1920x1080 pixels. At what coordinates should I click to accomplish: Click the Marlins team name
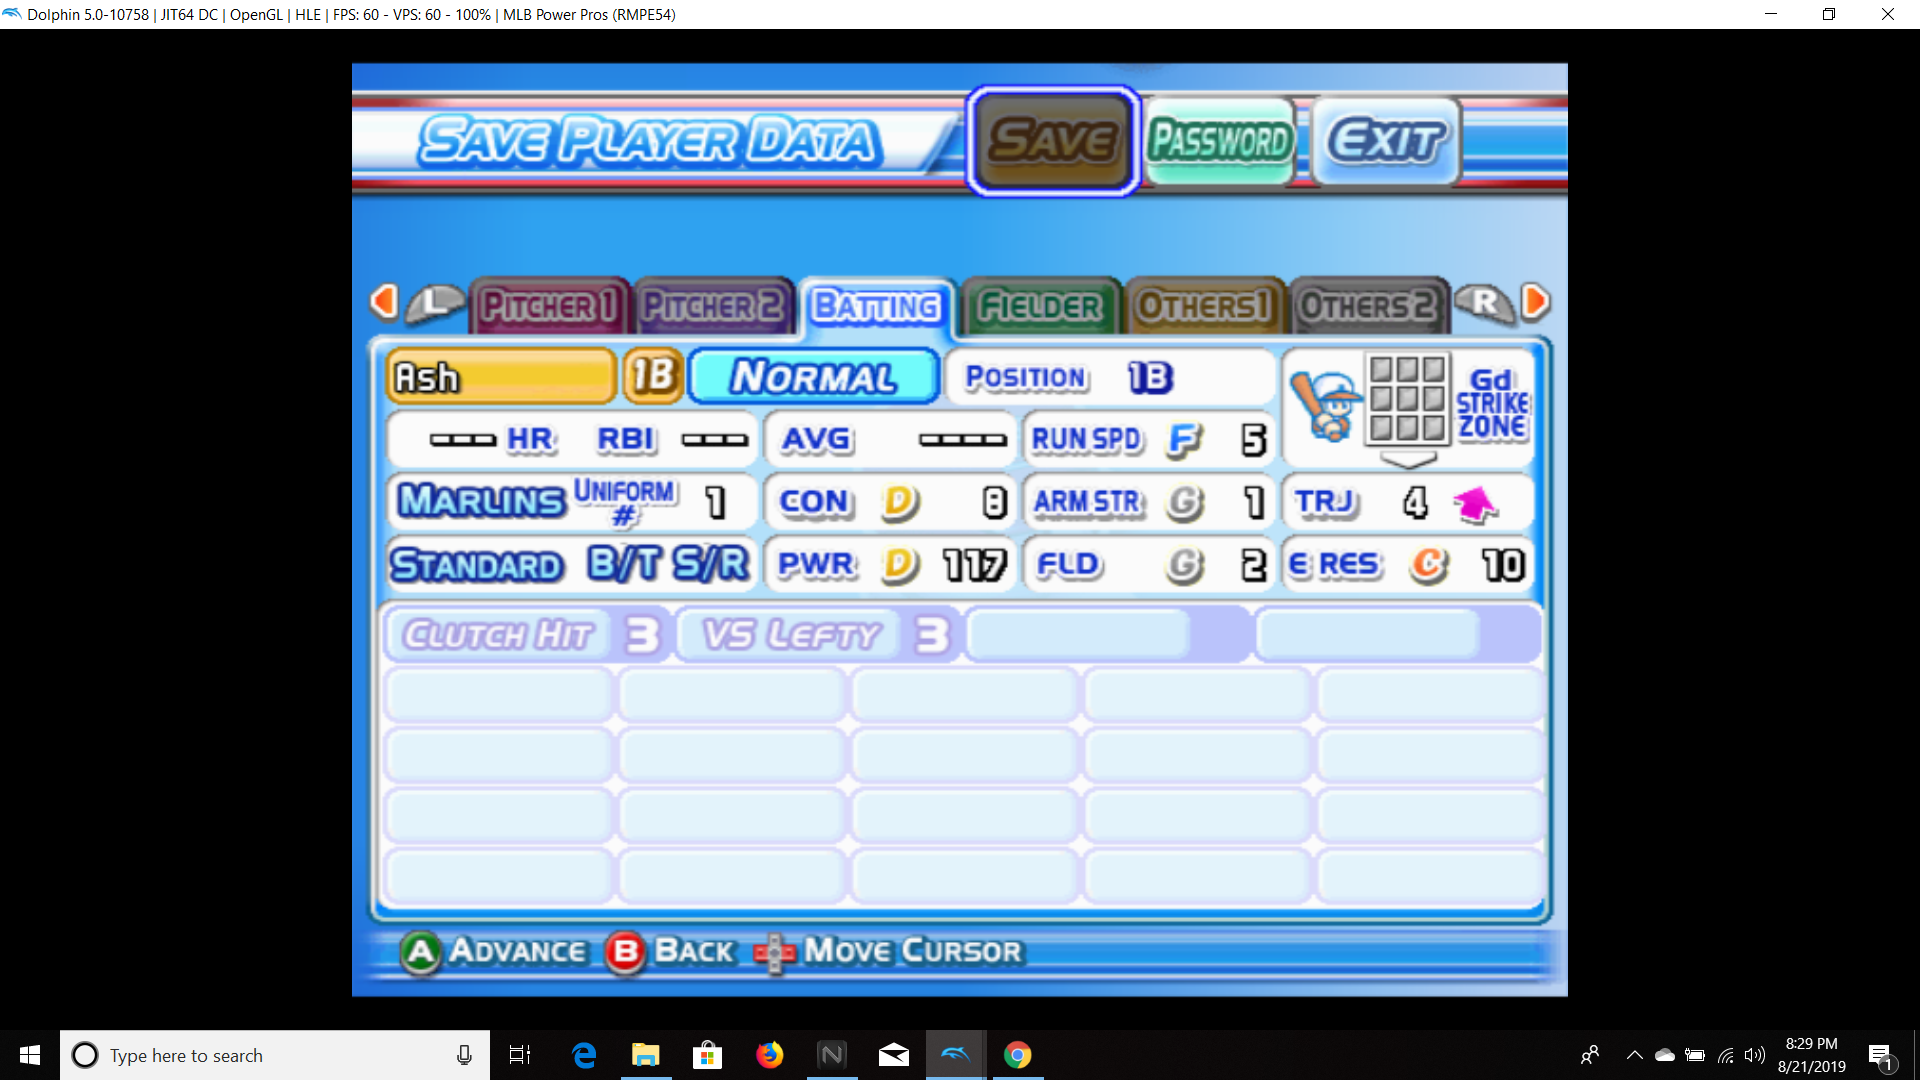point(481,501)
